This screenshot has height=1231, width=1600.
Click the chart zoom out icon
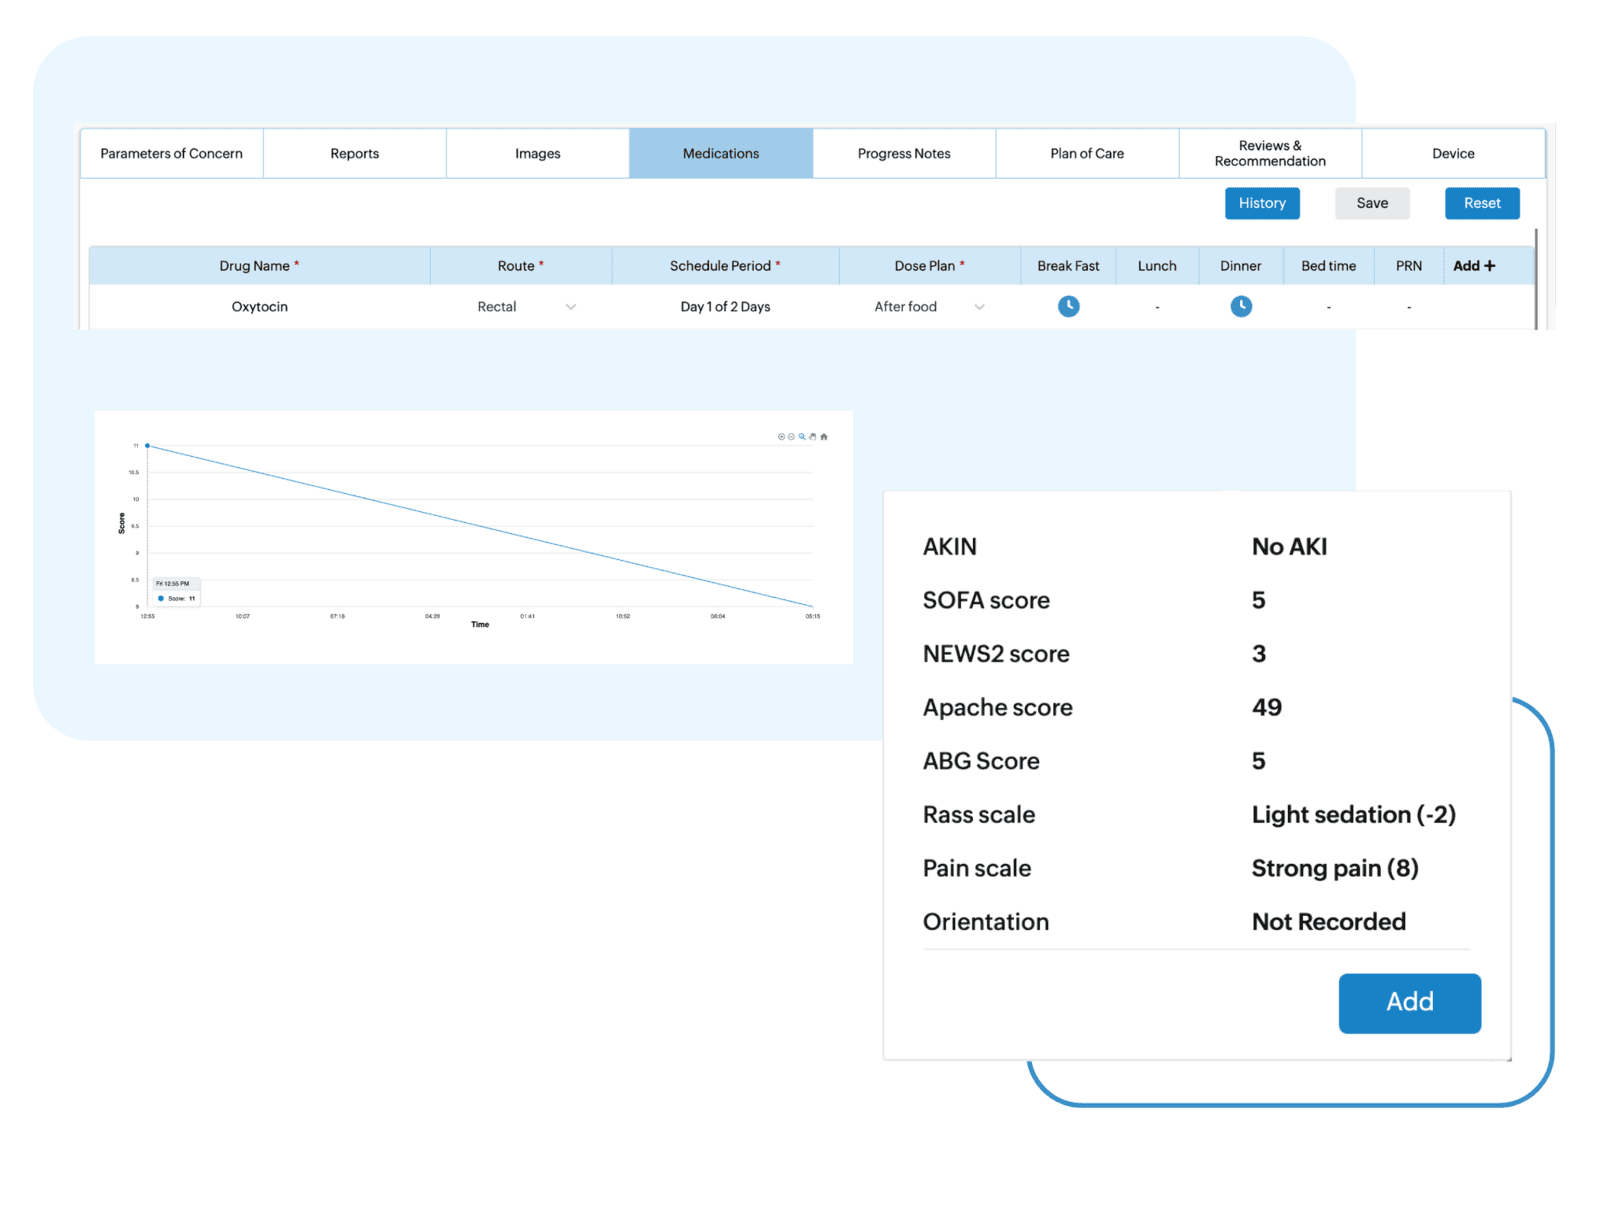click(791, 437)
